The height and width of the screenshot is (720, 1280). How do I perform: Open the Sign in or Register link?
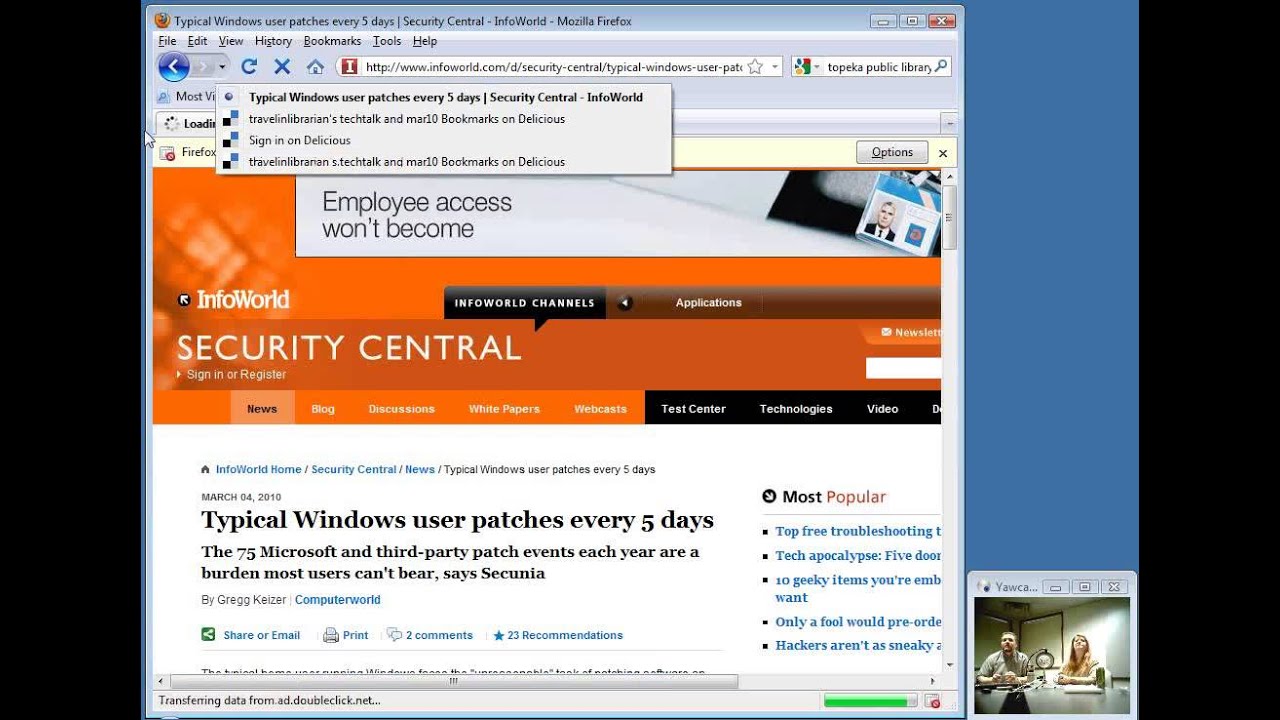[x=236, y=375]
